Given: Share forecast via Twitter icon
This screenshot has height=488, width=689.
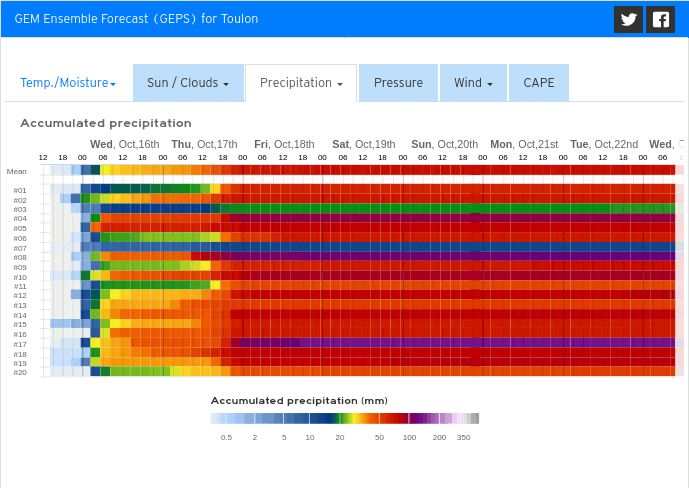Looking at the screenshot, I should [x=628, y=19].
